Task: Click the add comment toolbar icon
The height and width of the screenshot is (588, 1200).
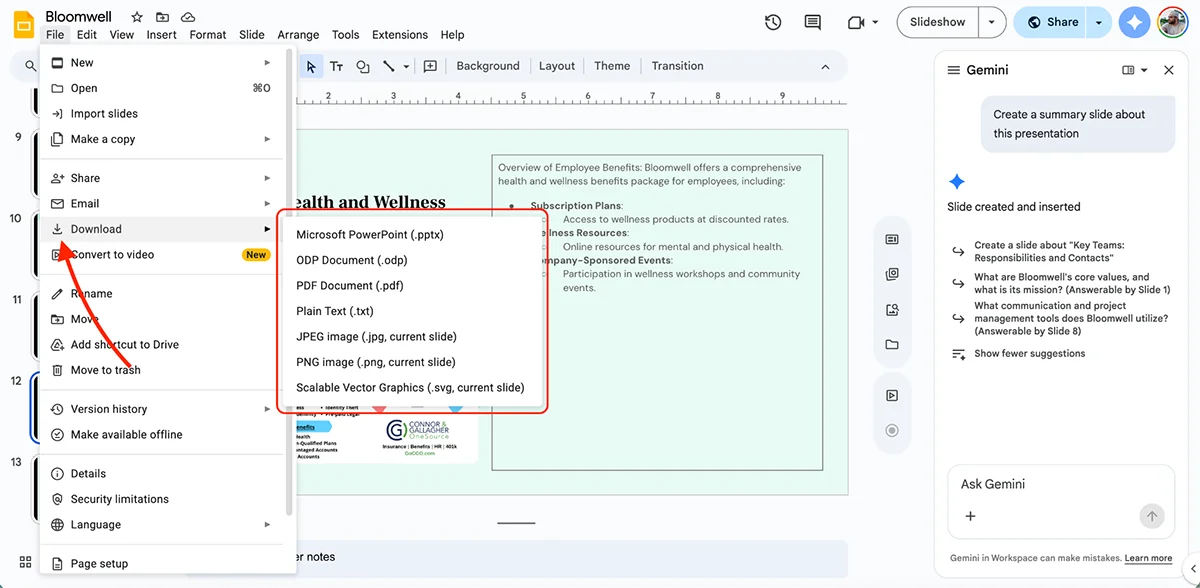Action: point(430,66)
